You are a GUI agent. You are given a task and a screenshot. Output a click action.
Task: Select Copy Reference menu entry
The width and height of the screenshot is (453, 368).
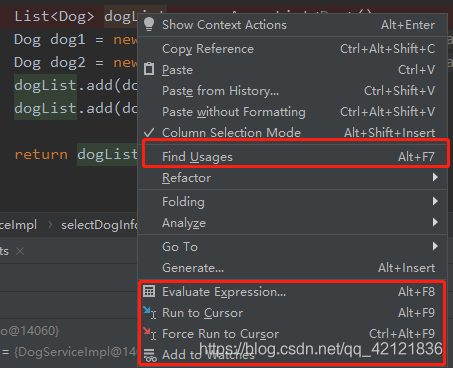pos(292,49)
